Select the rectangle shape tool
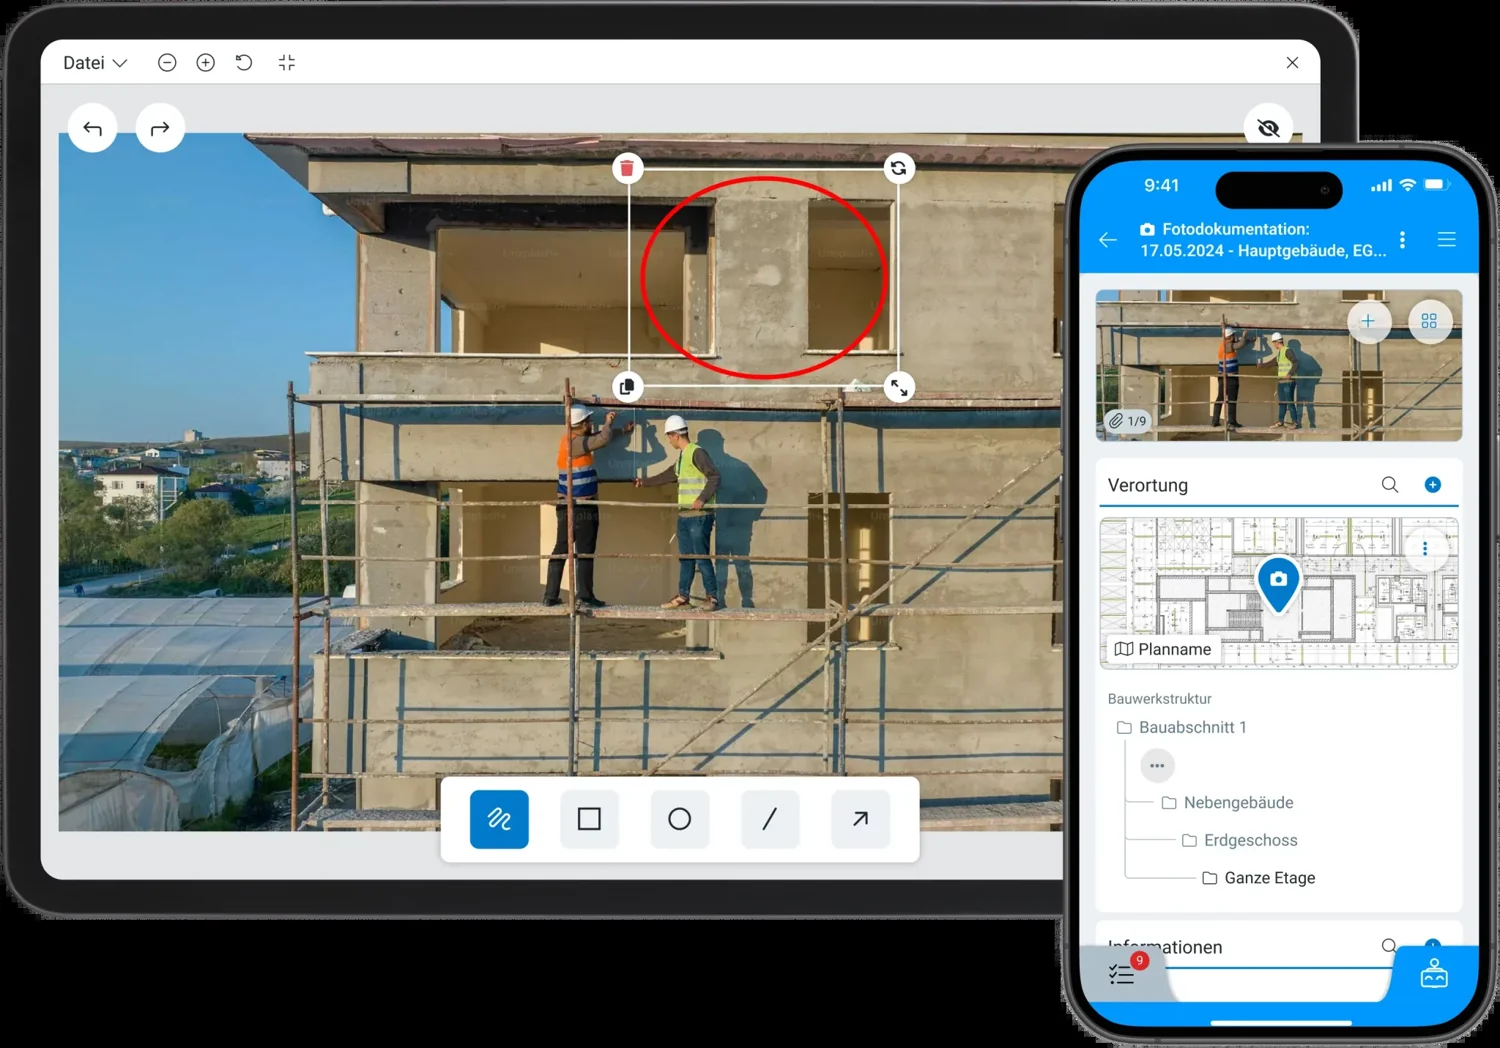 click(x=589, y=819)
